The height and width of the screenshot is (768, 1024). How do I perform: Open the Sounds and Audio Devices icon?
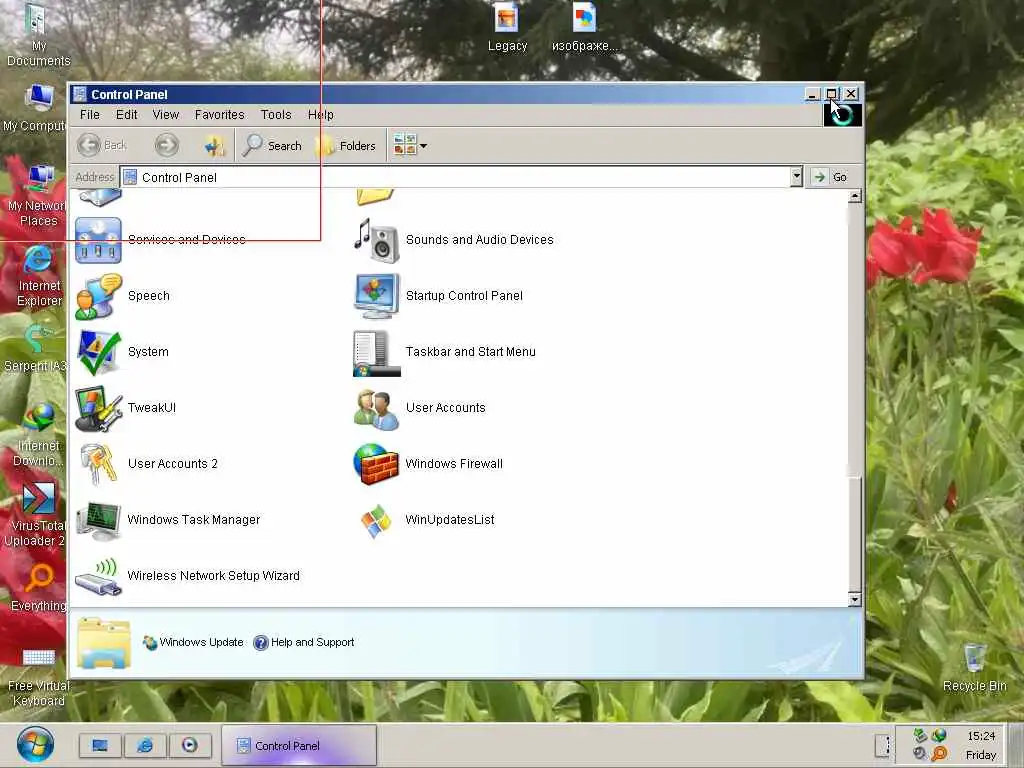376,240
